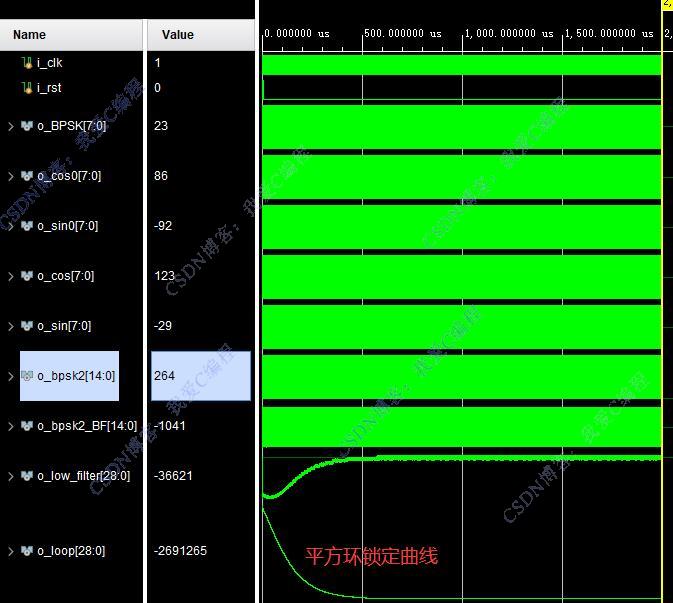
Task: Click the o_sin0 value -92
Action: [163, 226]
